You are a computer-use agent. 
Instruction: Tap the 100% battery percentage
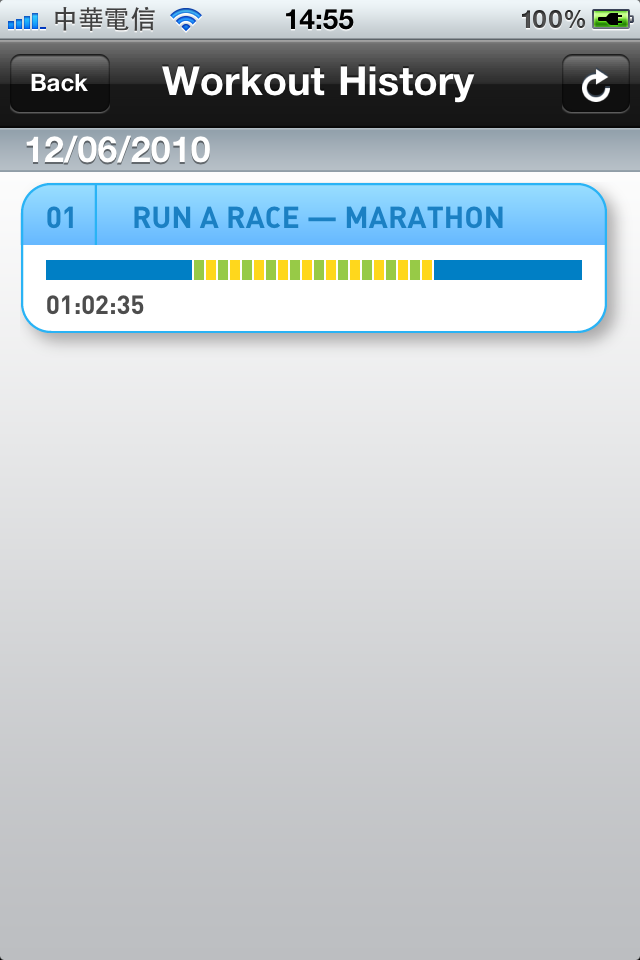pos(553,20)
